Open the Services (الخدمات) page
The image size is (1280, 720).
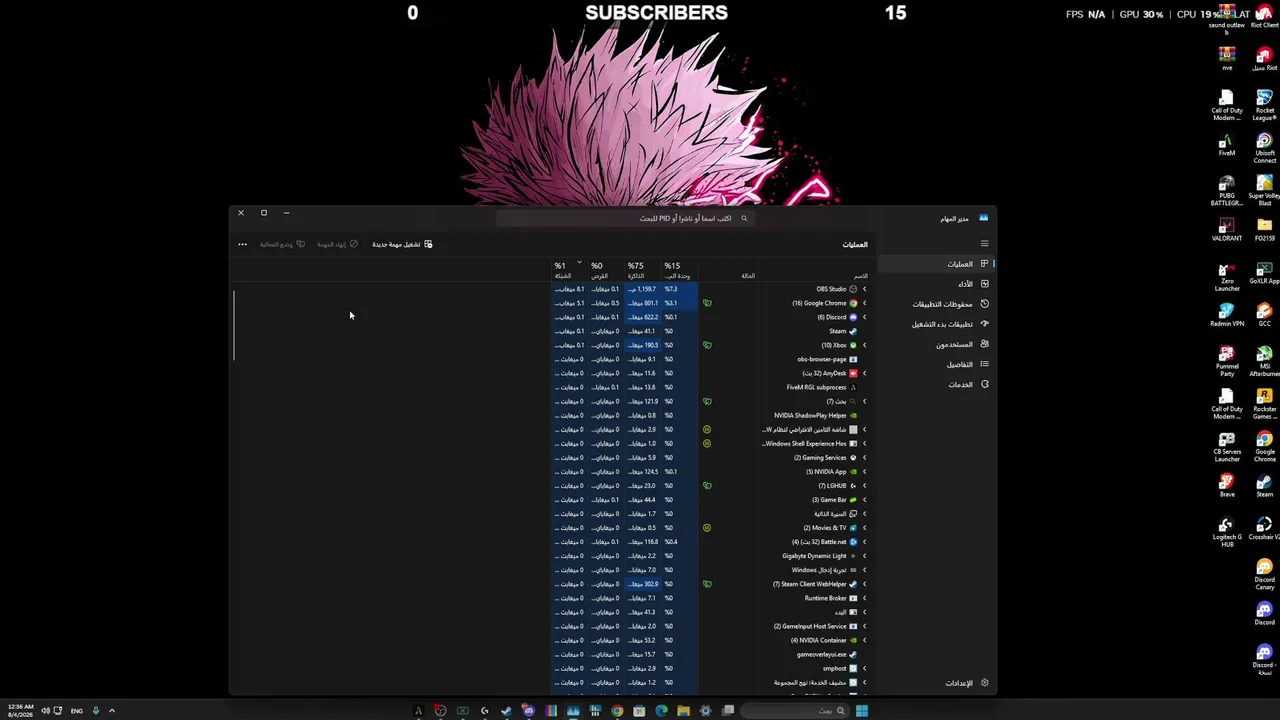935,384
